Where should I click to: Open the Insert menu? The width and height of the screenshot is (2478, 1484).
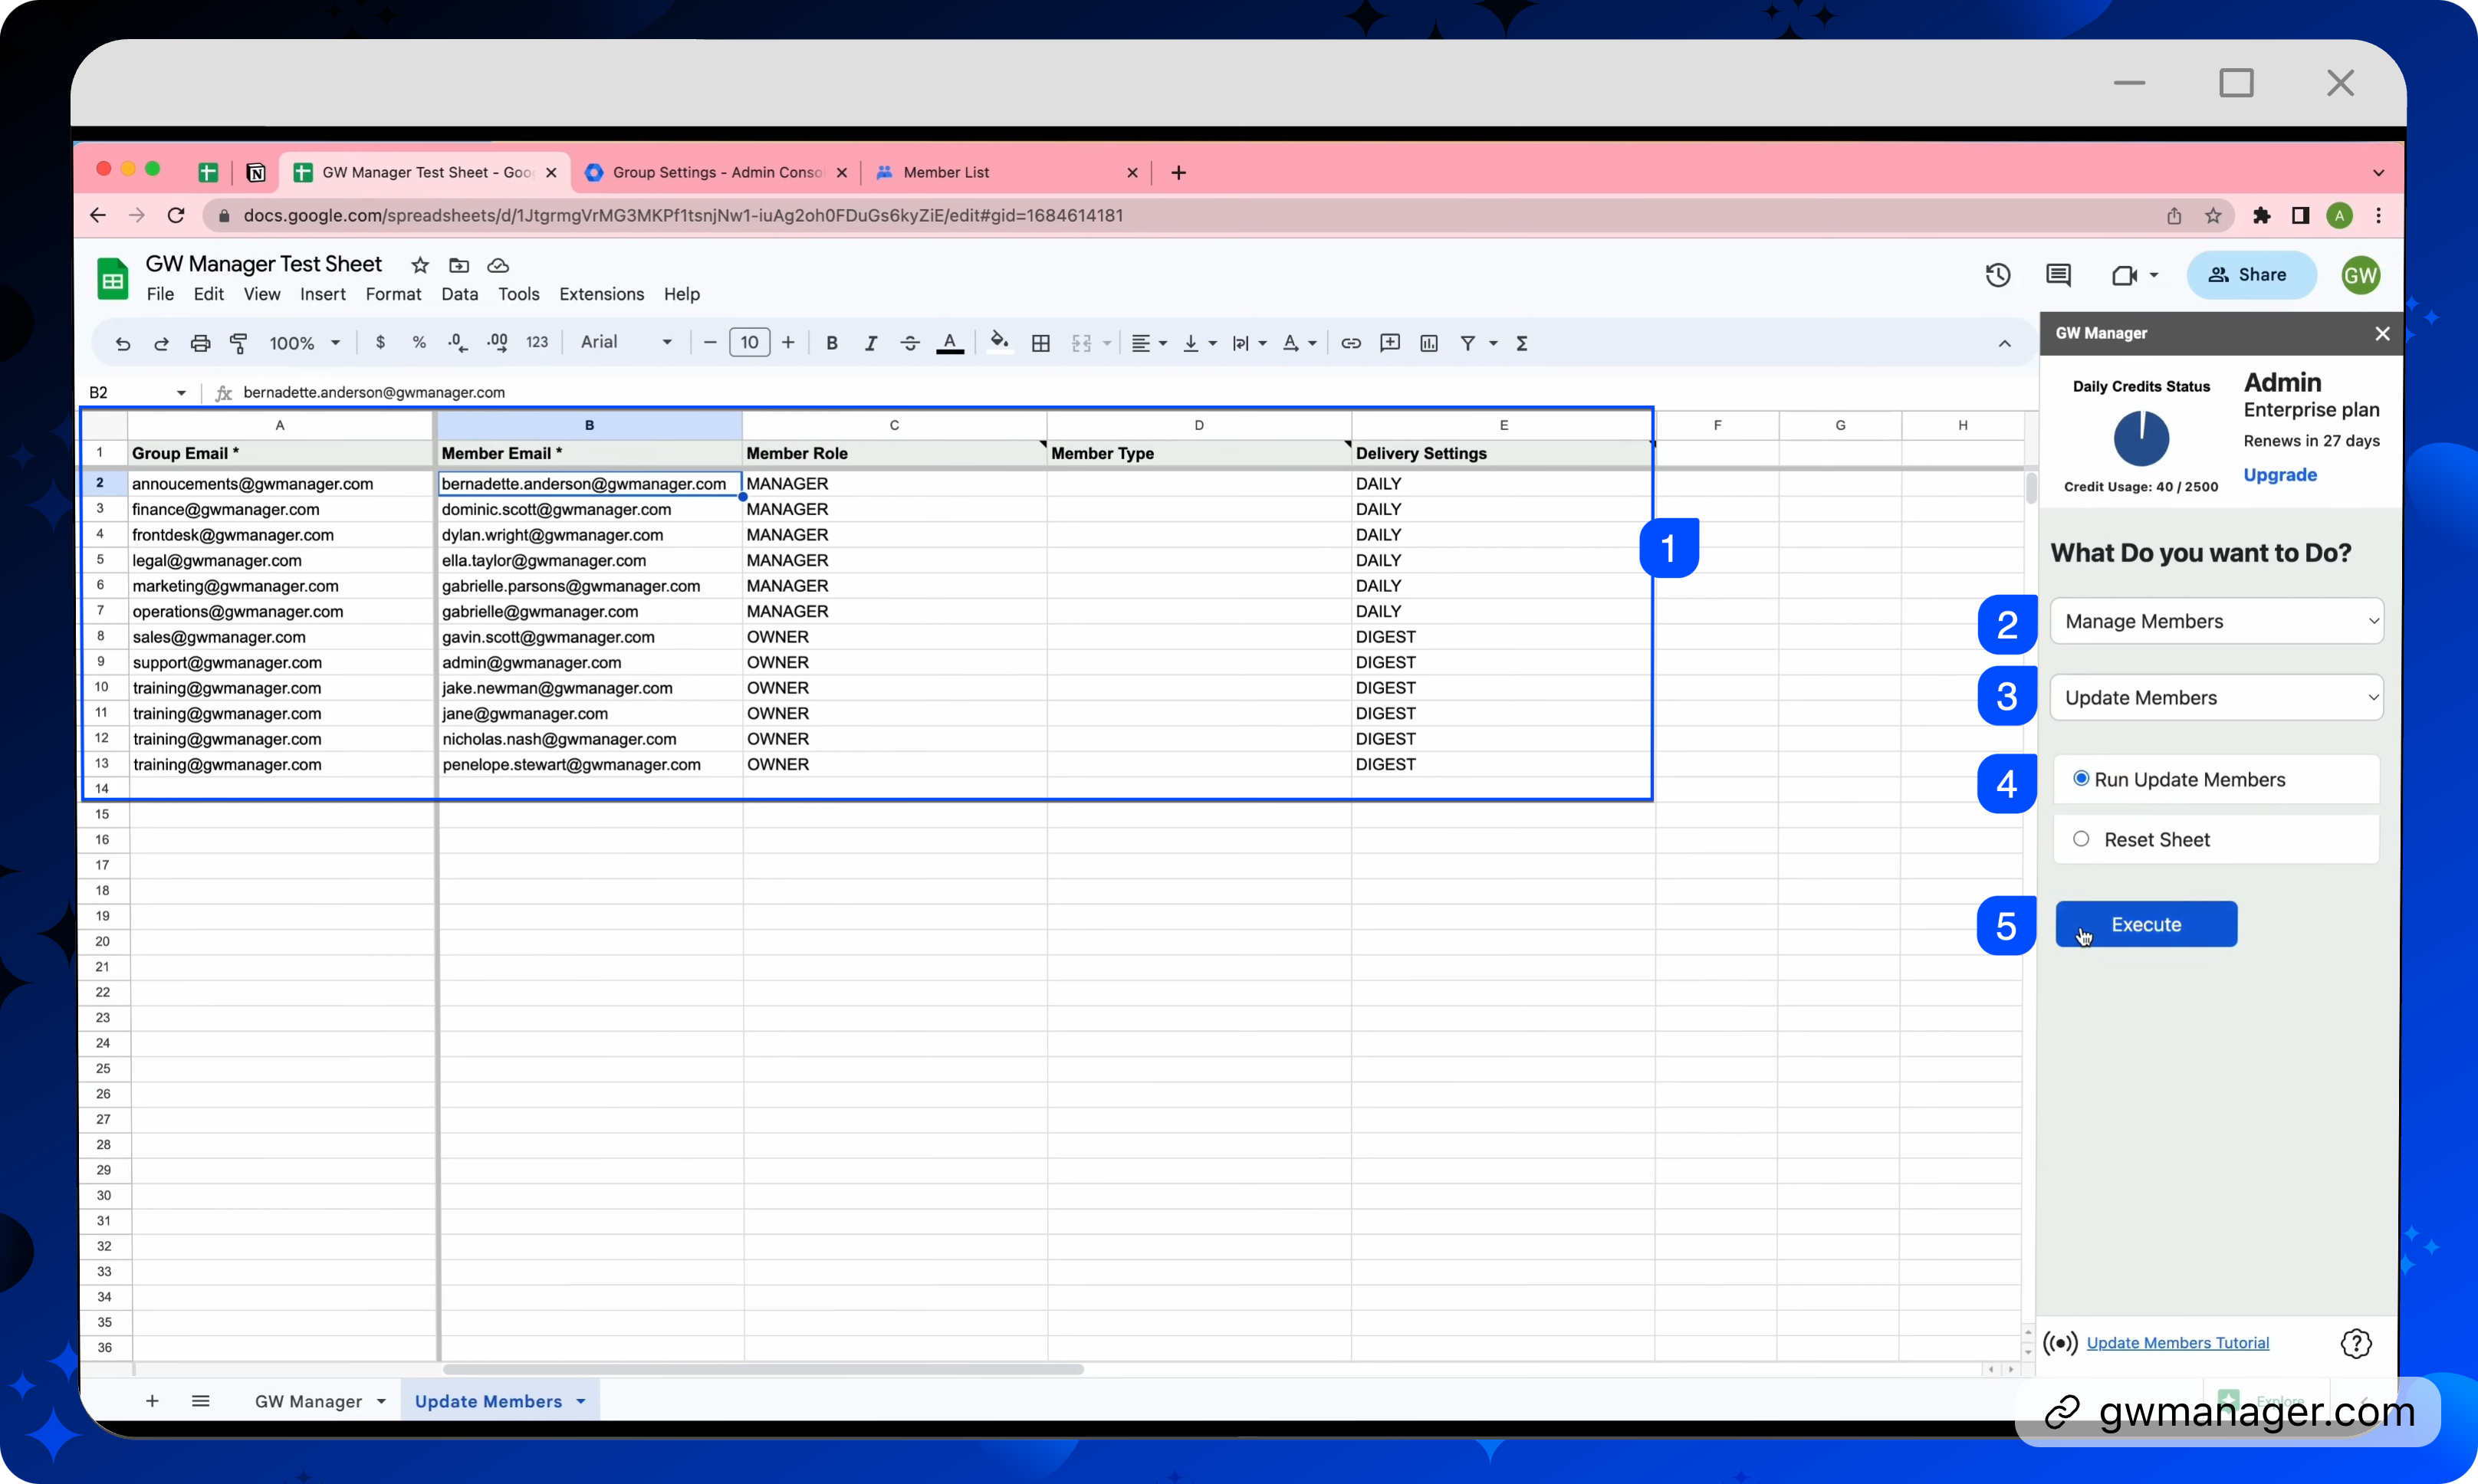pyautogui.click(x=323, y=294)
